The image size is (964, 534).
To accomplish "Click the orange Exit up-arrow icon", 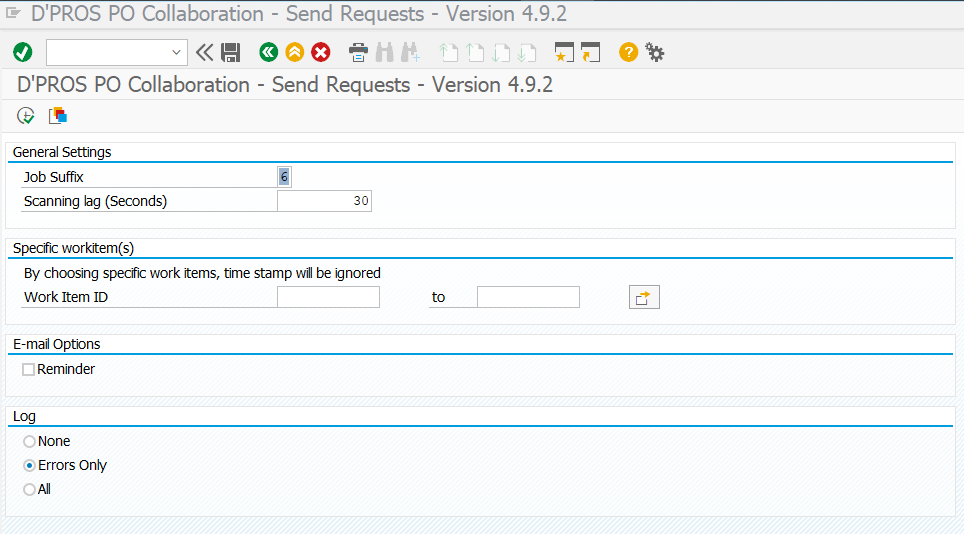I will point(294,52).
